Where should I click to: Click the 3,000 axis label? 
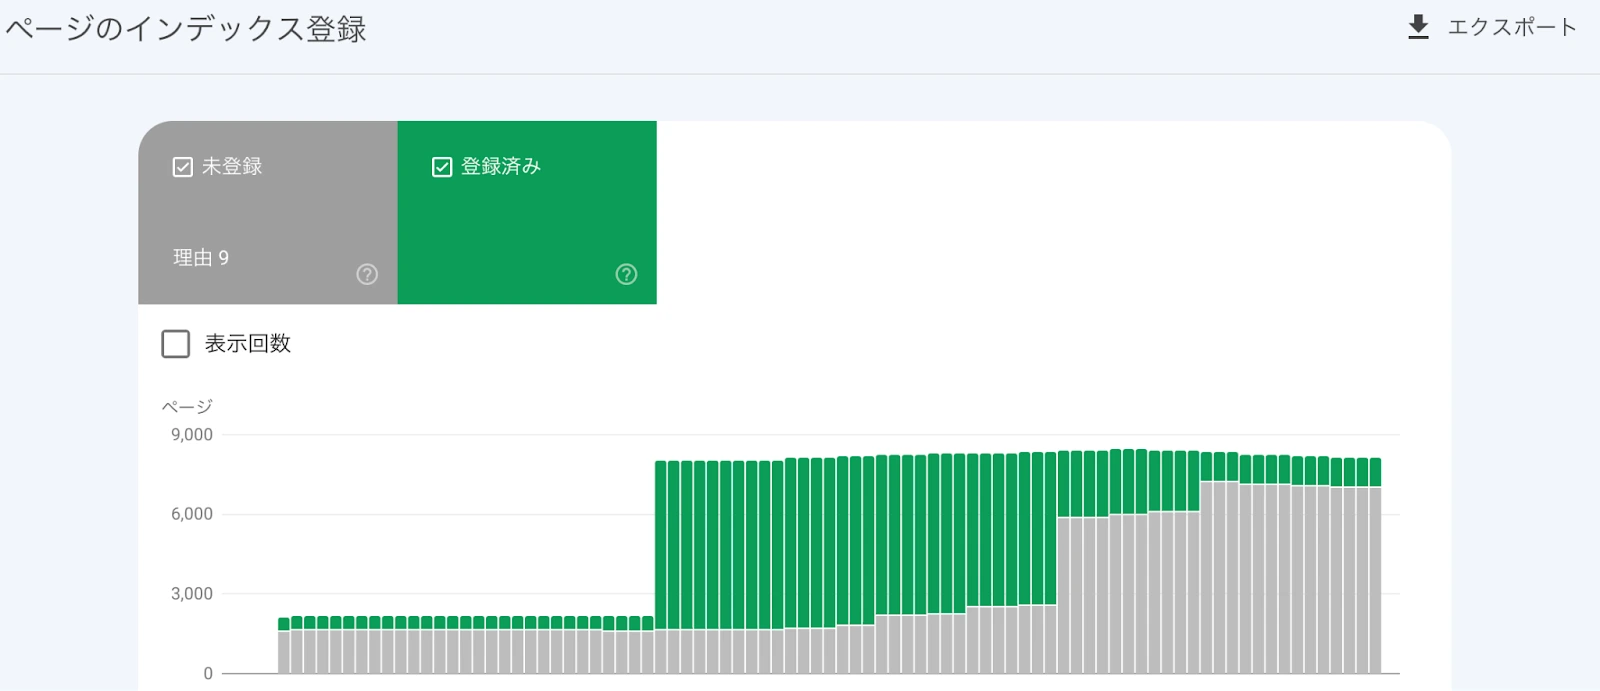(x=191, y=594)
